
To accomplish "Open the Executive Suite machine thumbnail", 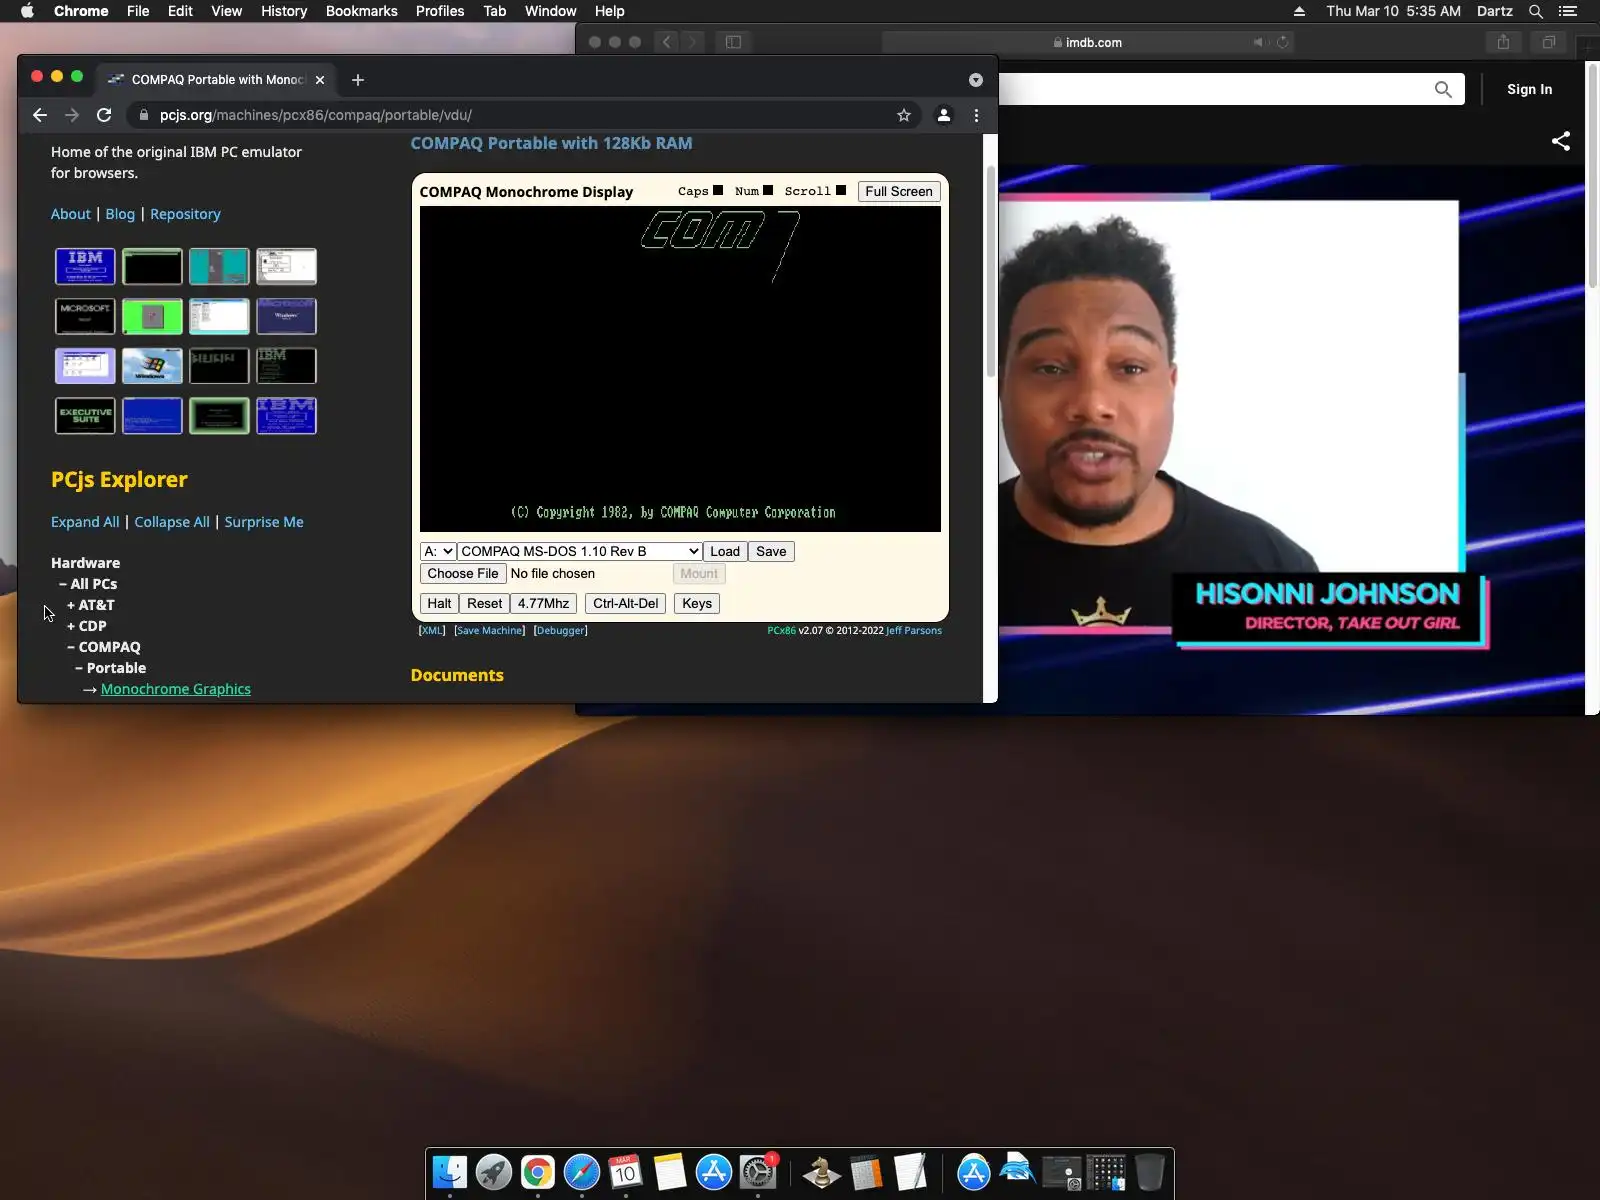I will coord(85,416).
